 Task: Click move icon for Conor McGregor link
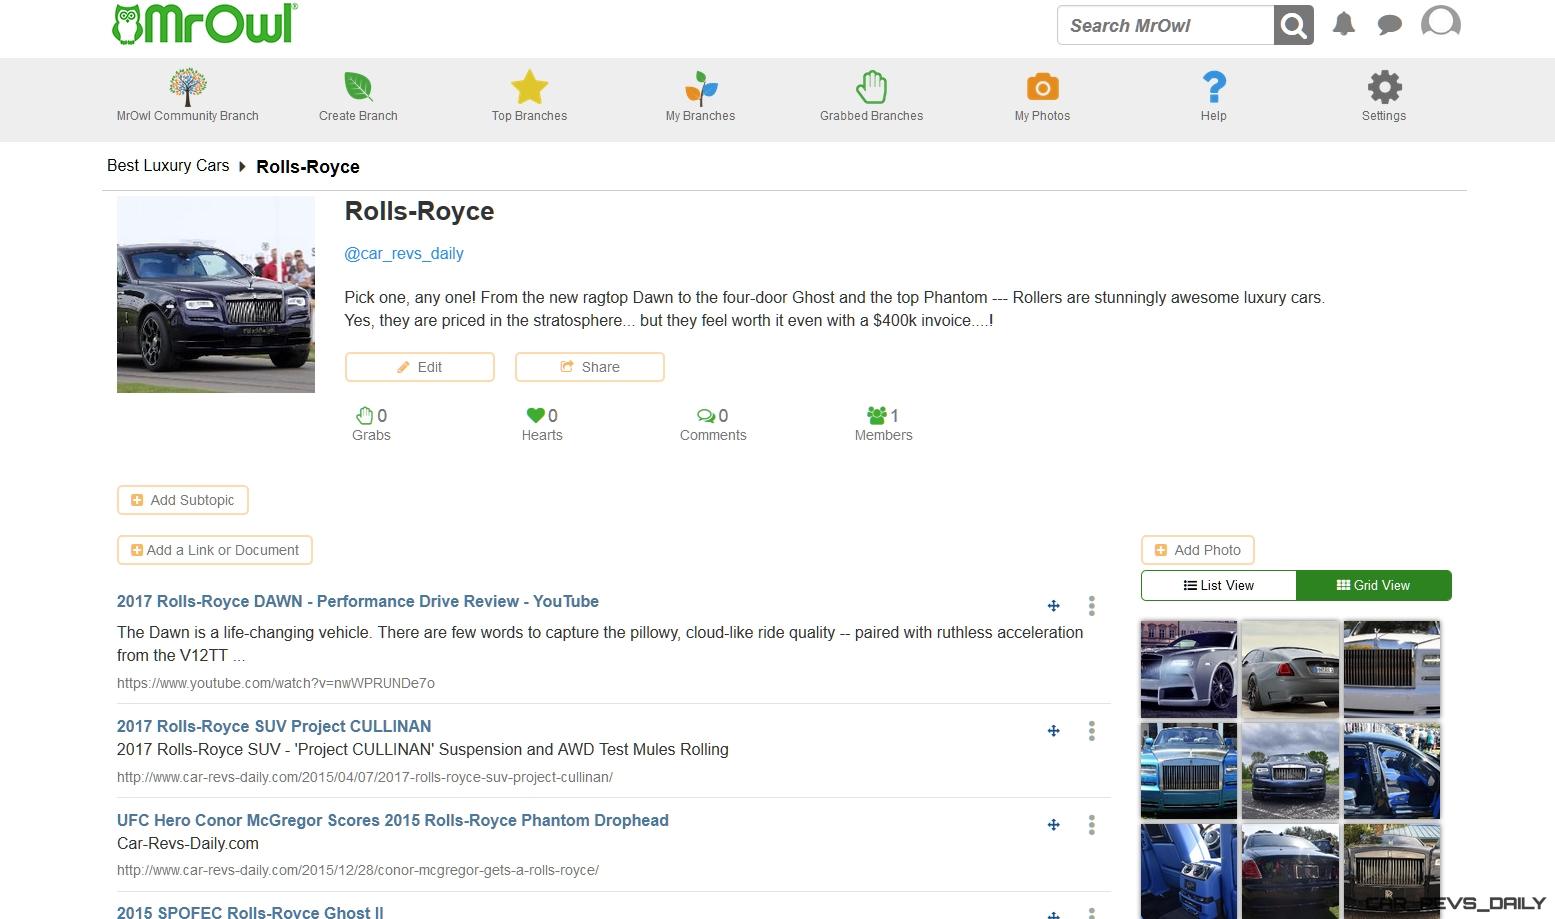(x=1053, y=825)
